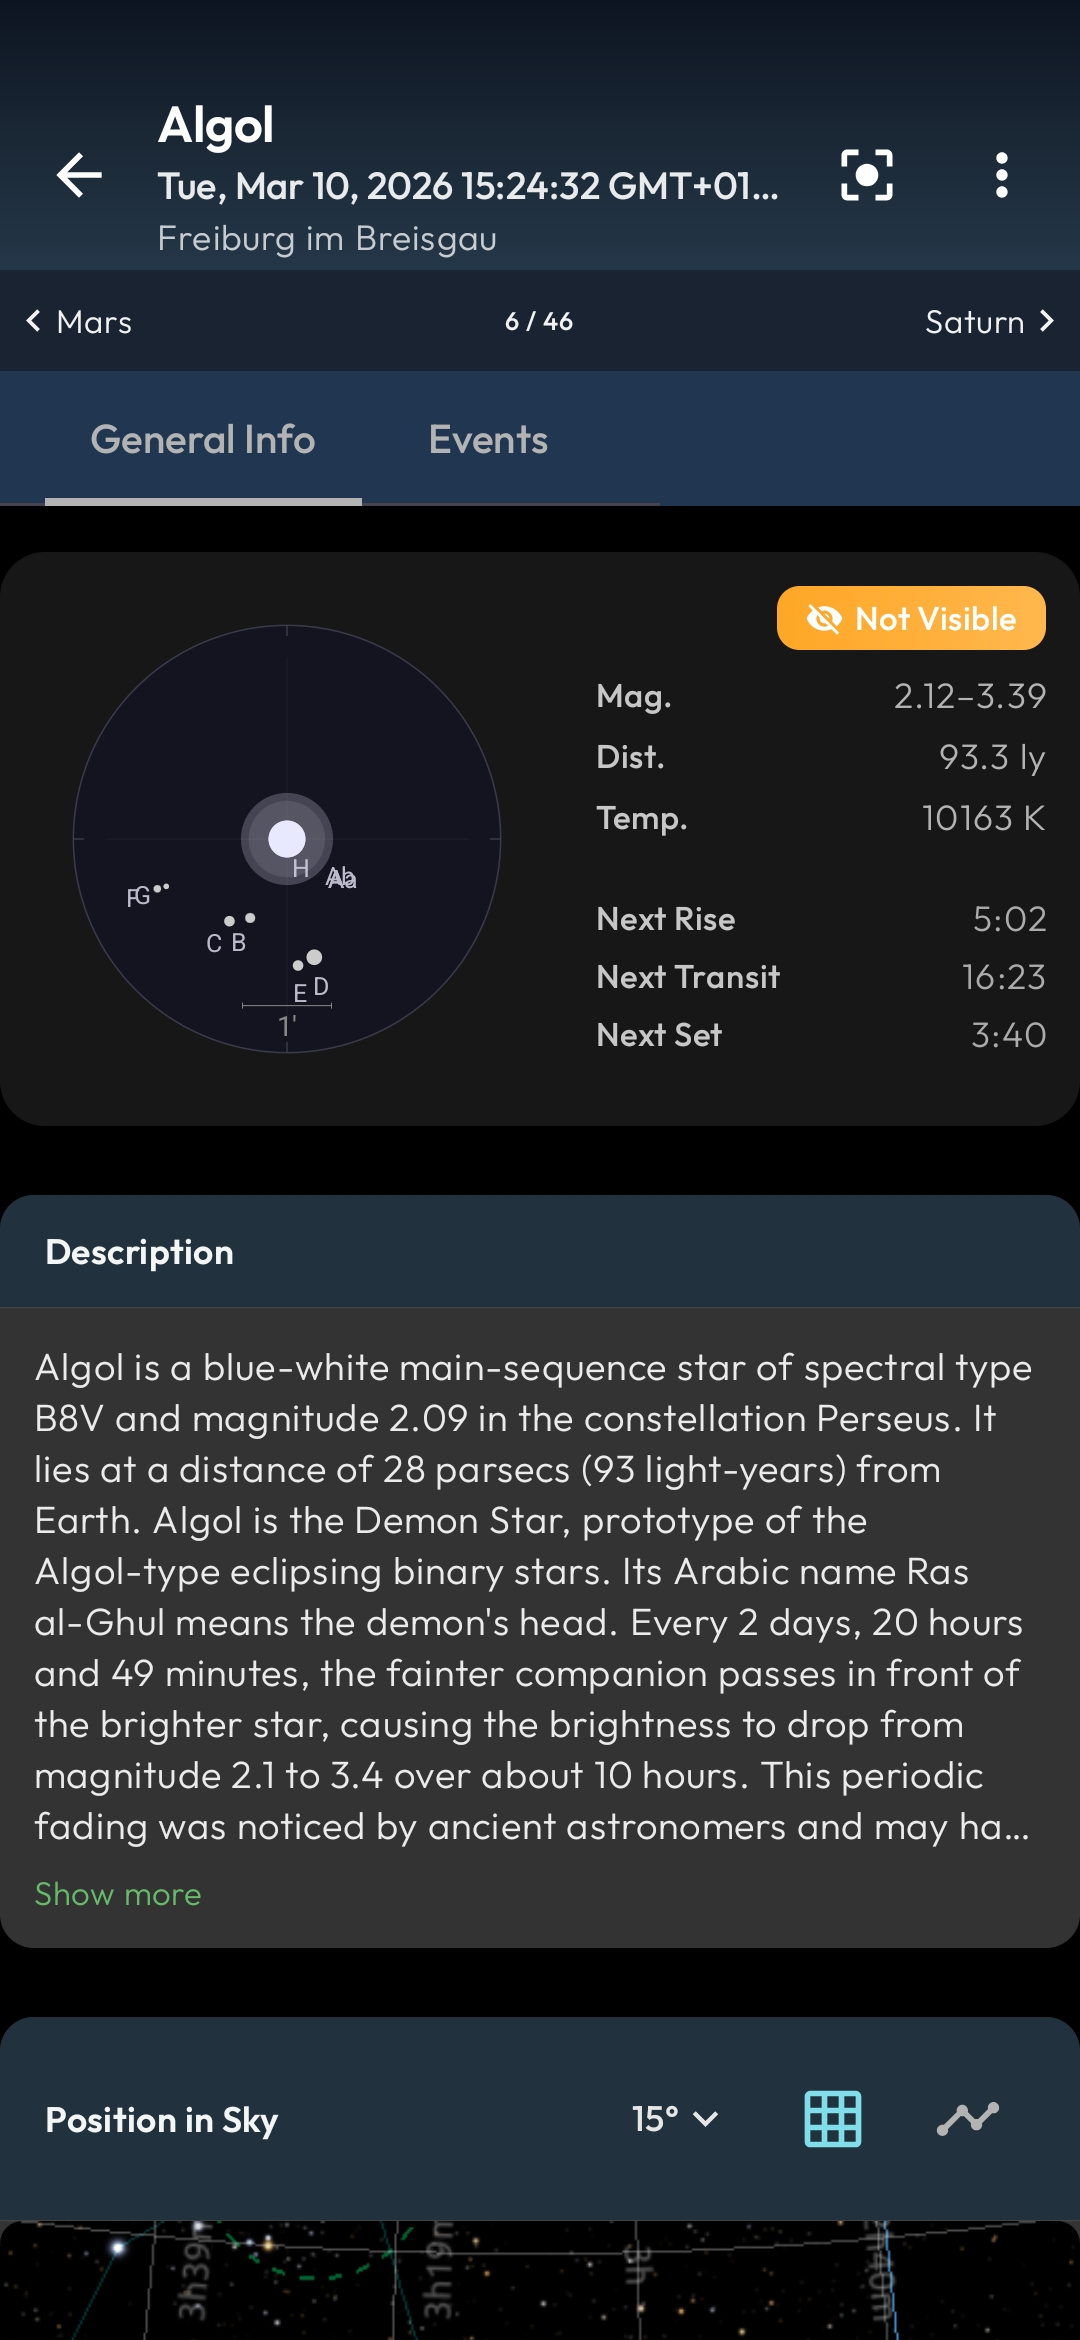Toggle the Not Visible status badge
Image resolution: width=1080 pixels, height=2340 pixels.
pos(910,618)
